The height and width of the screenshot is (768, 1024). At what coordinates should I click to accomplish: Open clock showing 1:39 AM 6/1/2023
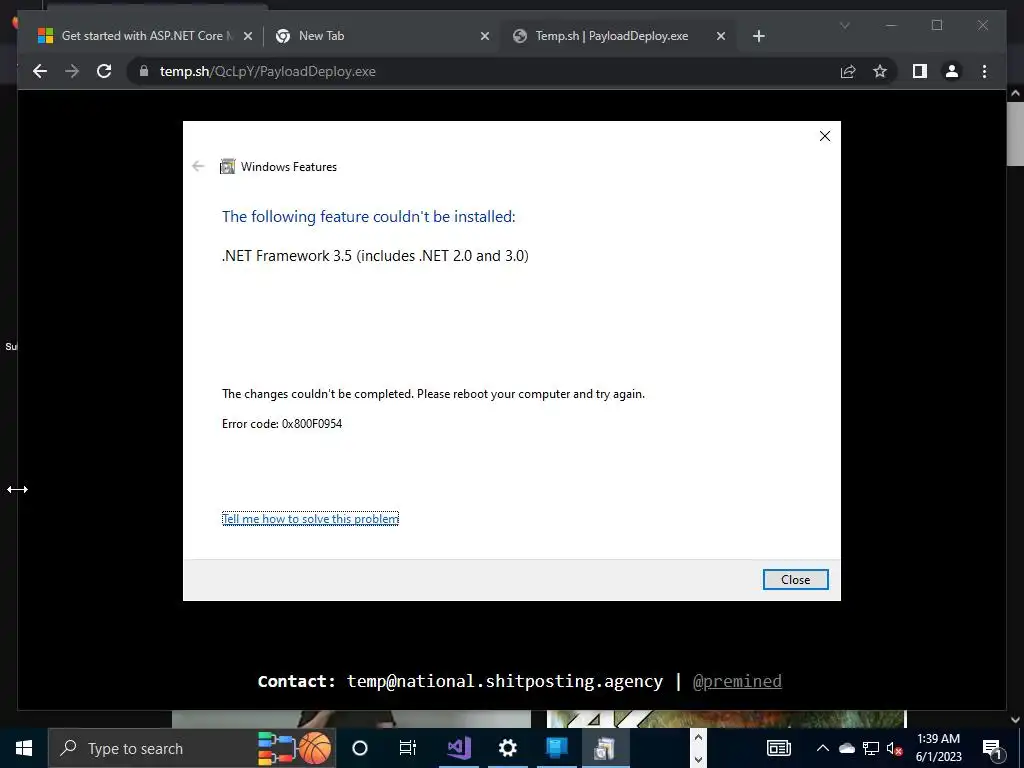tap(938, 748)
